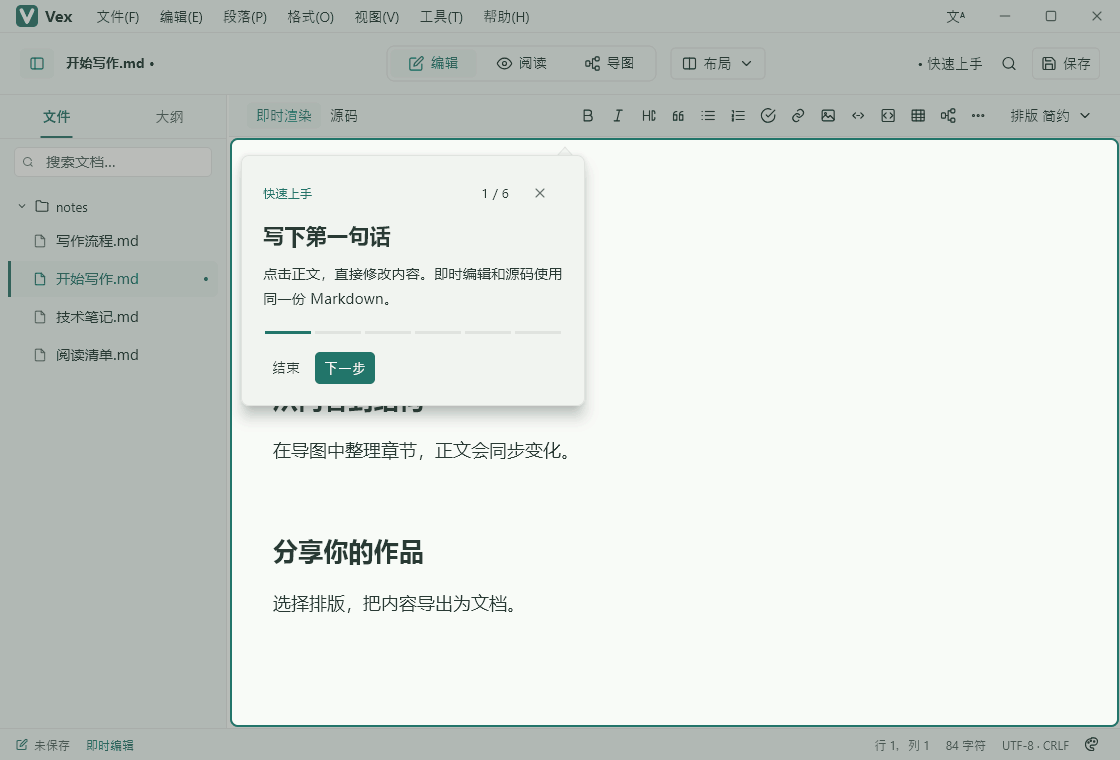Viewport: 1120px width, 760px height.
Task: Click the 搜索文档 search field
Action: [113, 162]
